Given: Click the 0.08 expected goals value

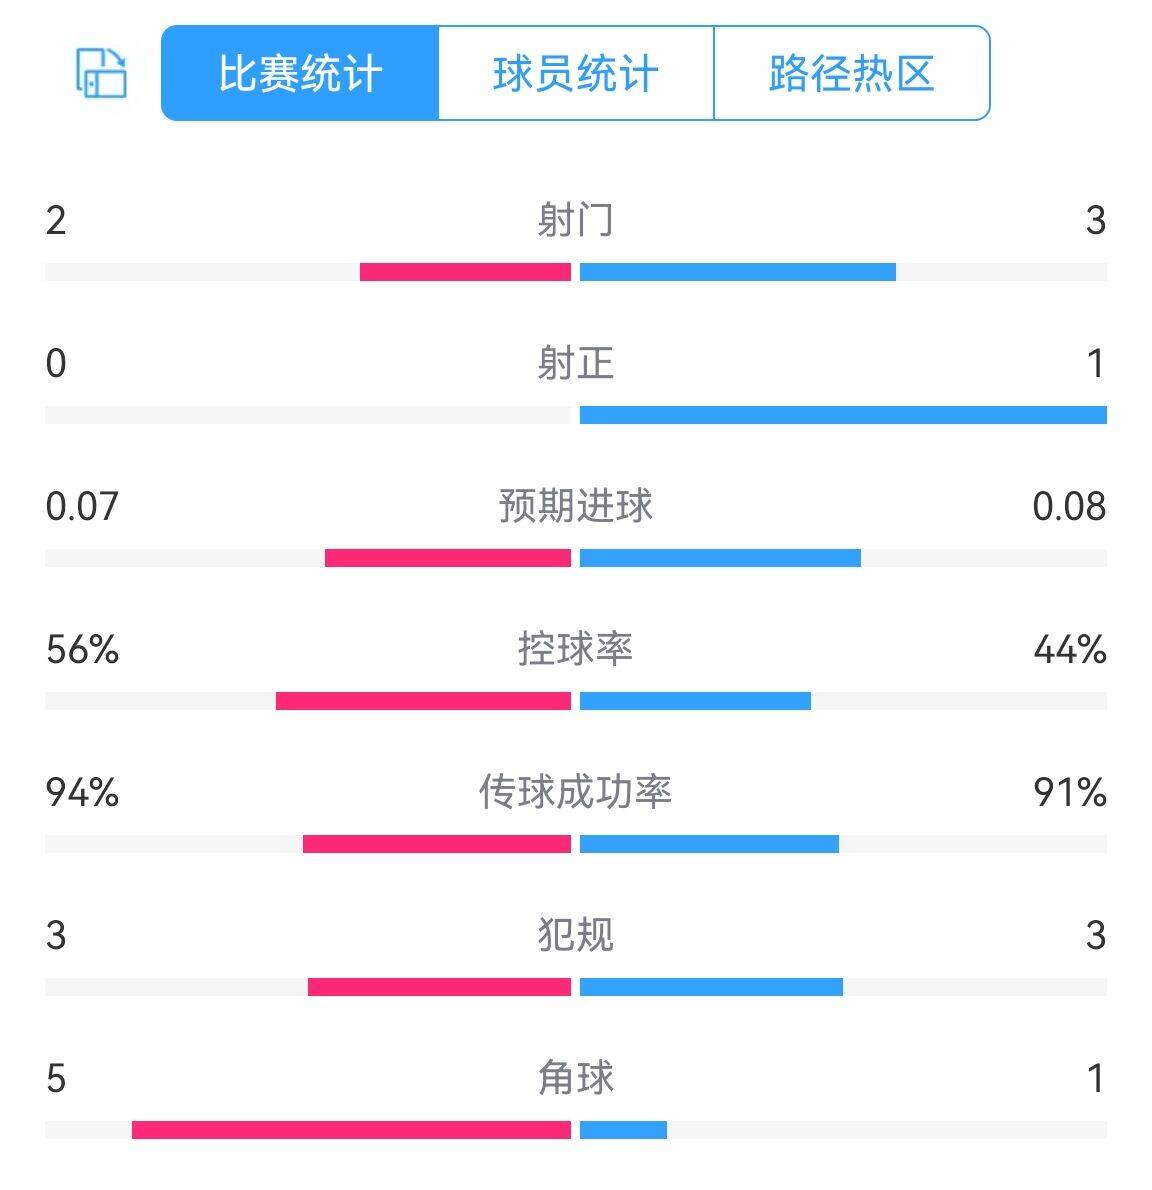Looking at the screenshot, I should (x=1069, y=507).
